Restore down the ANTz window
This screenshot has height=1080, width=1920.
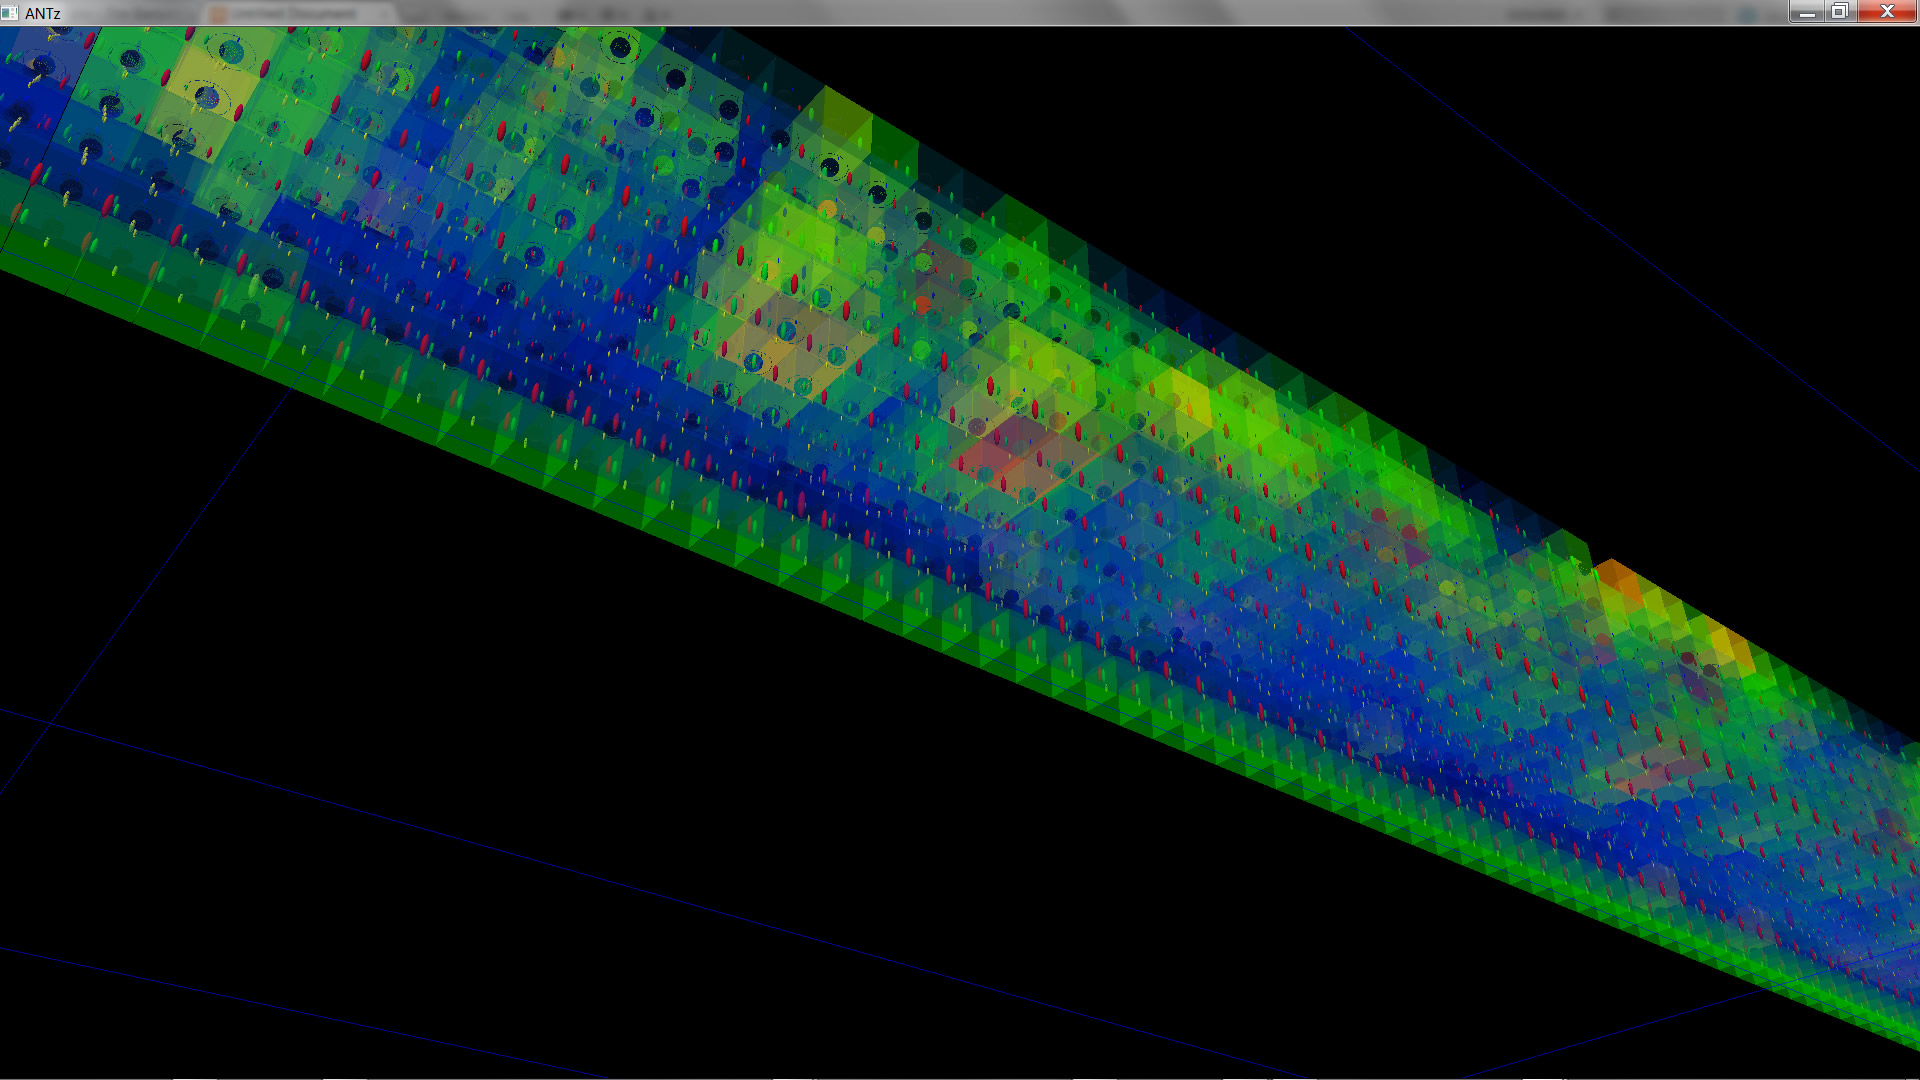[1839, 12]
